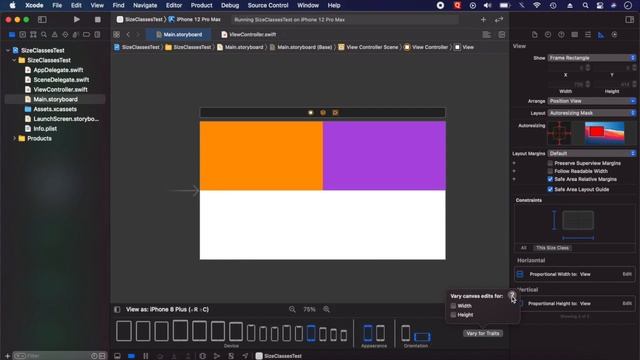Open the adjust editor options icon
This screenshot has height=360, width=640.
(486, 35)
